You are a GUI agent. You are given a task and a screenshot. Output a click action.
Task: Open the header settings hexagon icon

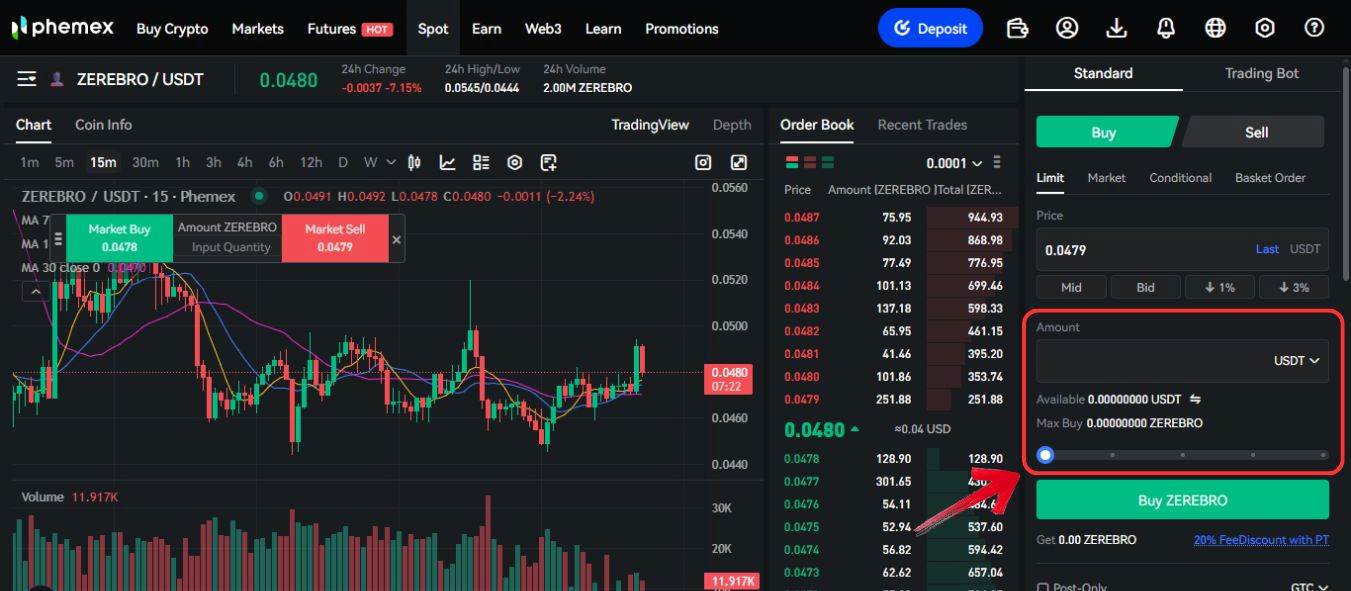pos(1265,28)
